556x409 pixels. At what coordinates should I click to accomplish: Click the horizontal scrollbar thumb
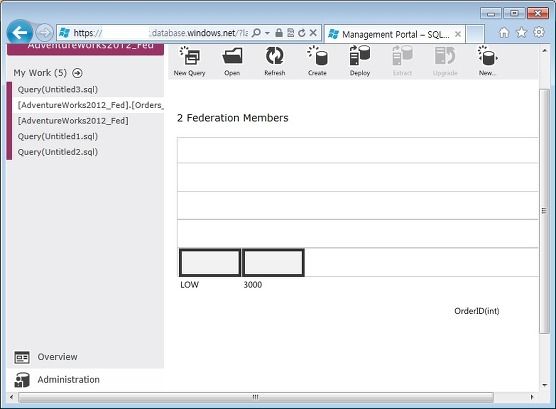pyautogui.click(x=255, y=397)
